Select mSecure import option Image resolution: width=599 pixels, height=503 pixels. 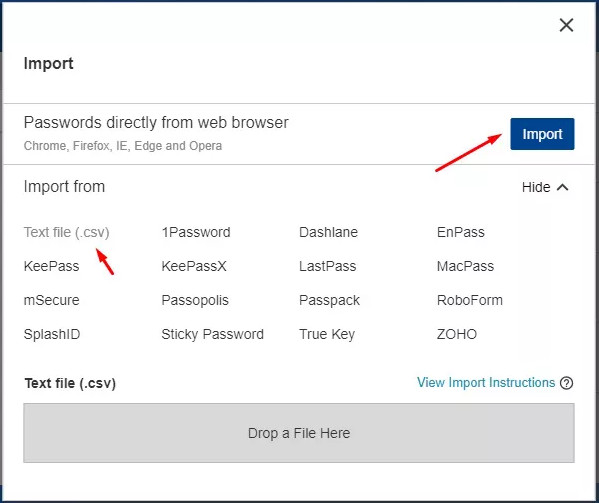pyautogui.click(x=52, y=300)
